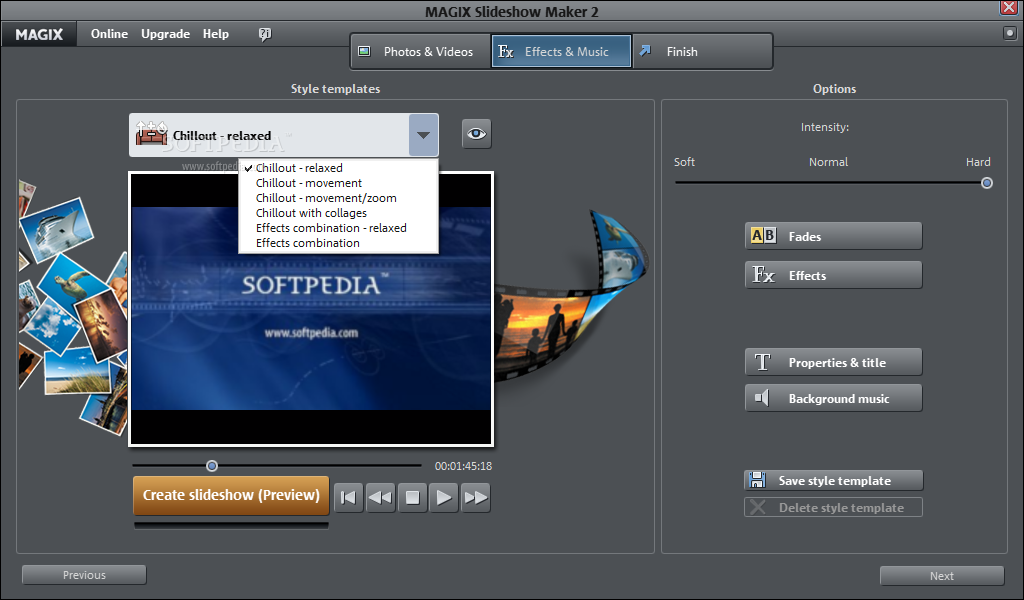Set intensity to Normal on the slider track
This screenshot has height=600, width=1024.
(831, 183)
